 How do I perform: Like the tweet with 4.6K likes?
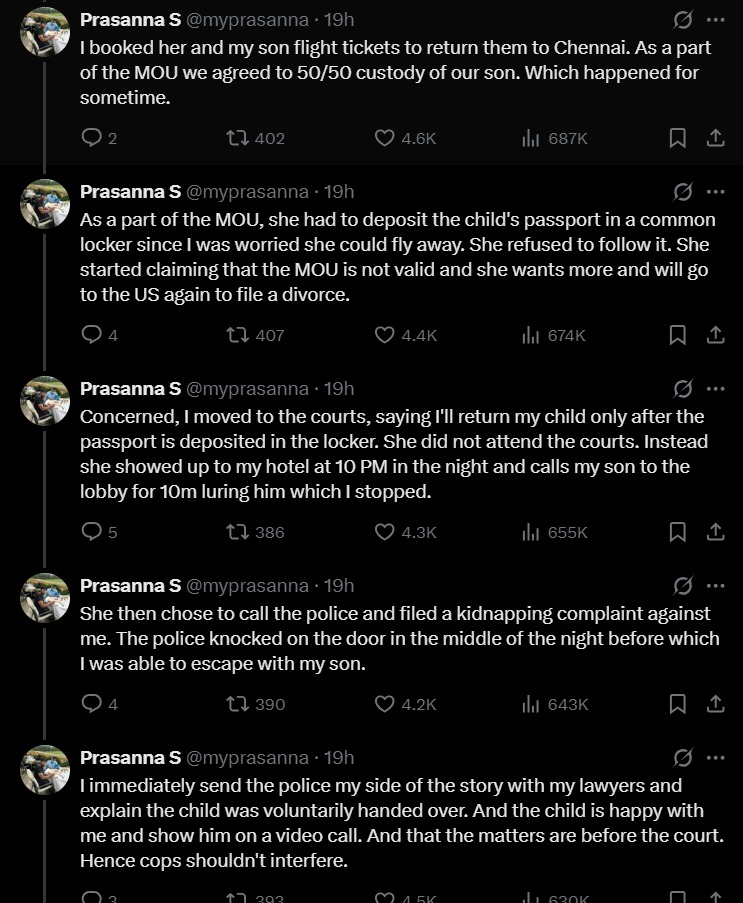pos(385,138)
